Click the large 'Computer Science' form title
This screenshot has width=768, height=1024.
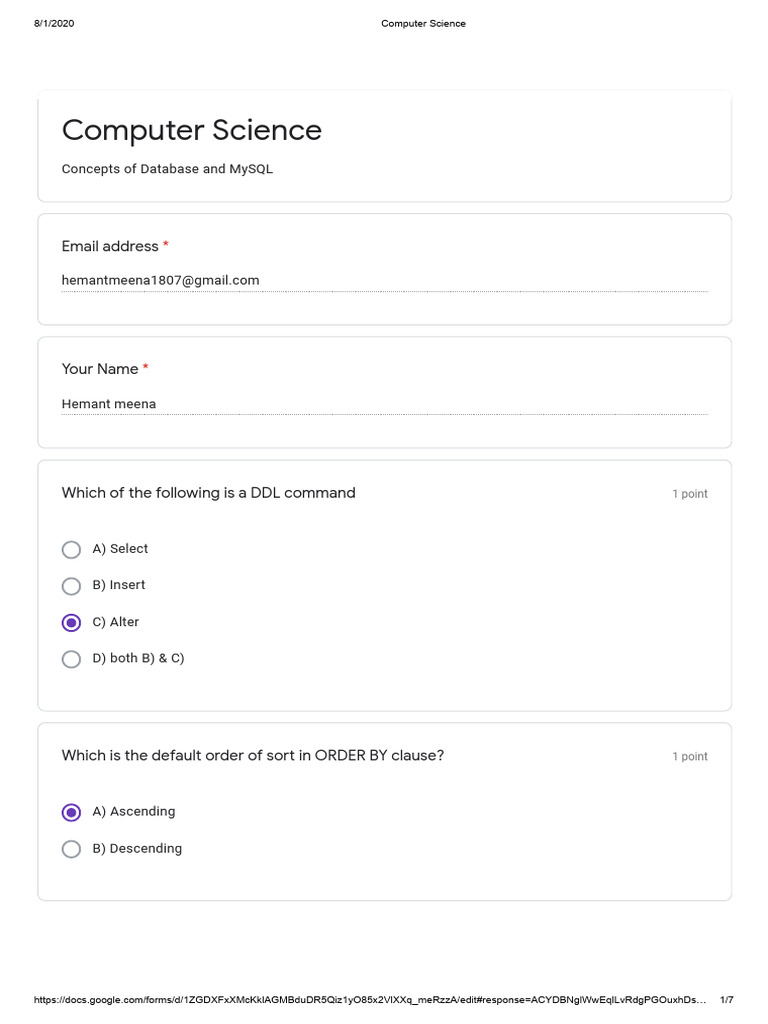(x=192, y=130)
